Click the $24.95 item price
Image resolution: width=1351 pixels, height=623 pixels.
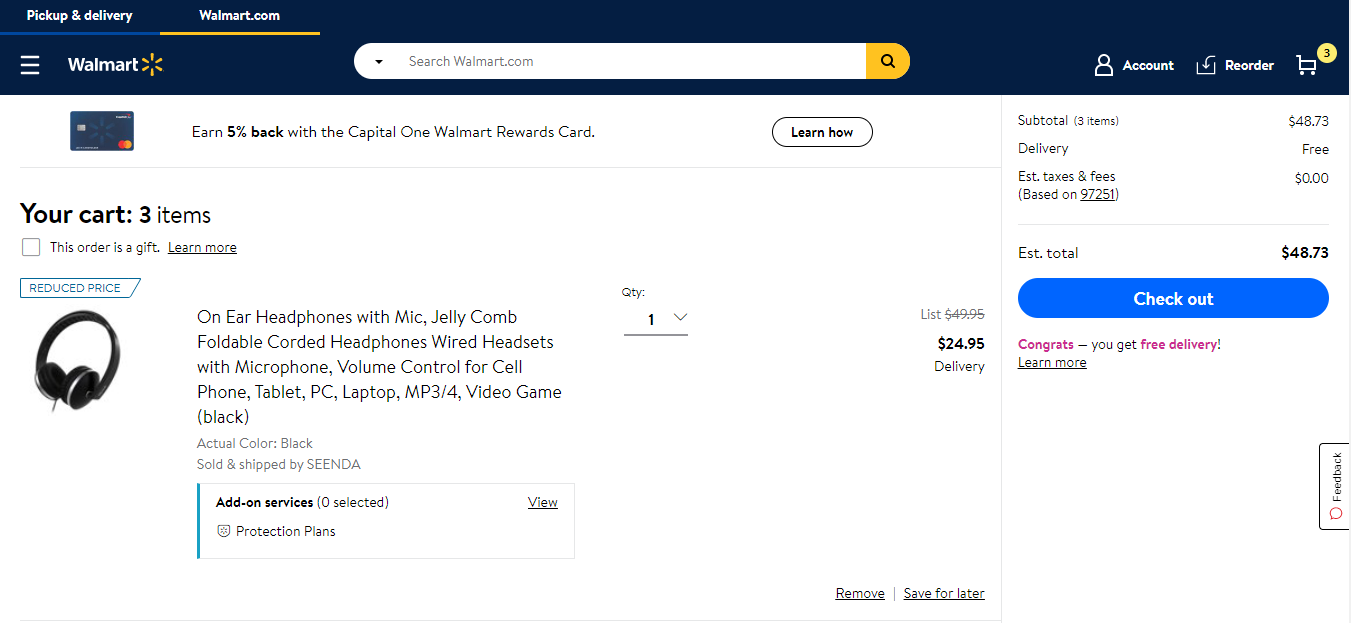click(961, 343)
